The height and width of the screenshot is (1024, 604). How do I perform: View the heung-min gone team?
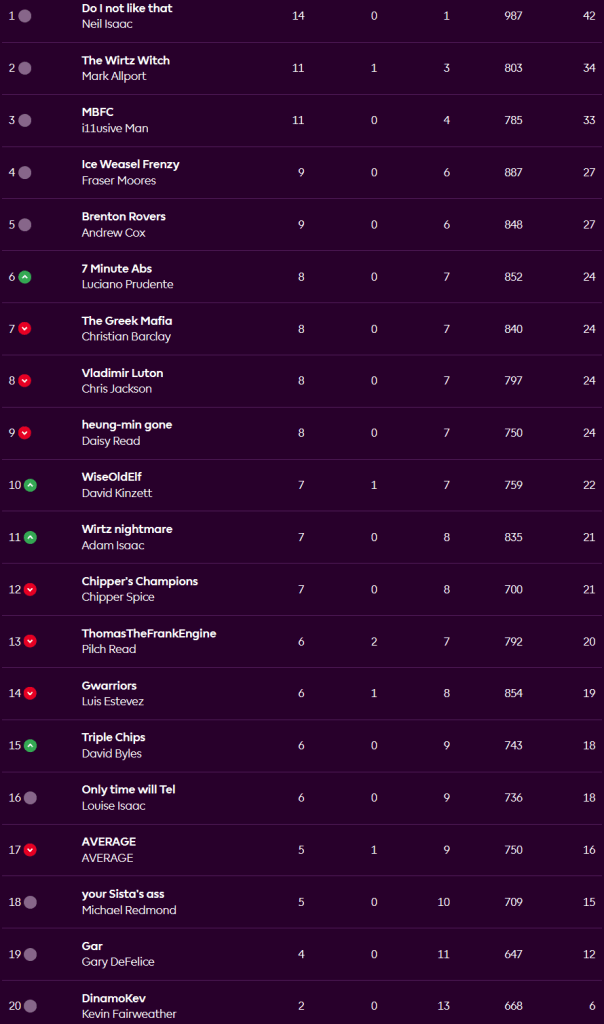coord(127,425)
